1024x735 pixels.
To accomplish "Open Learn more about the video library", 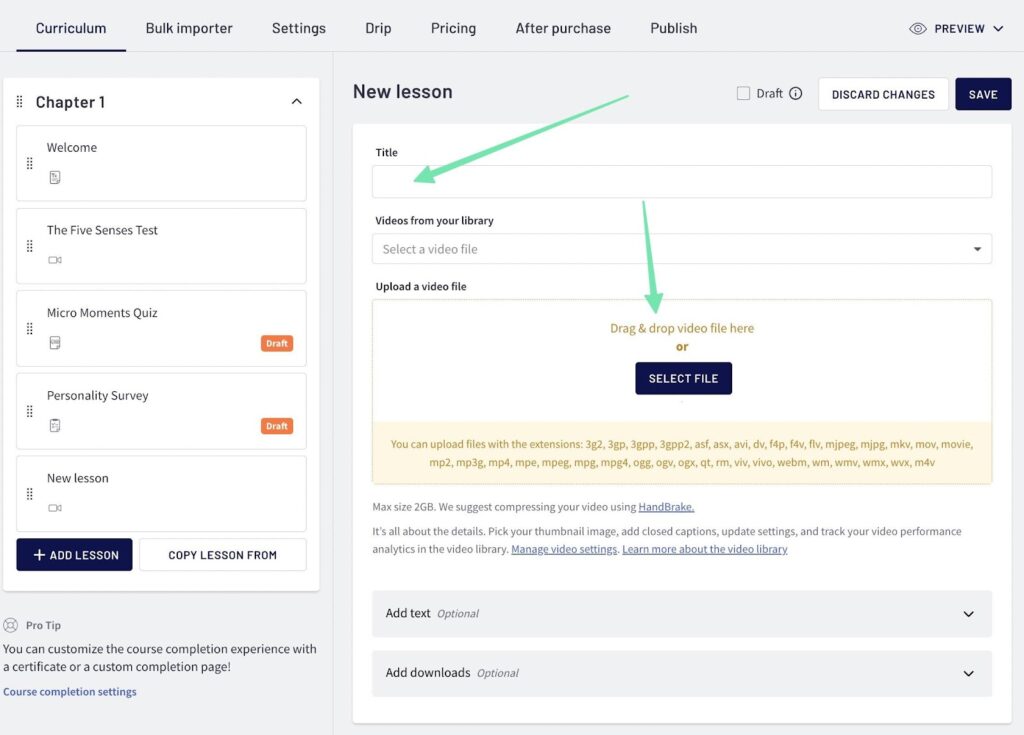I will (x=705, y=549).
